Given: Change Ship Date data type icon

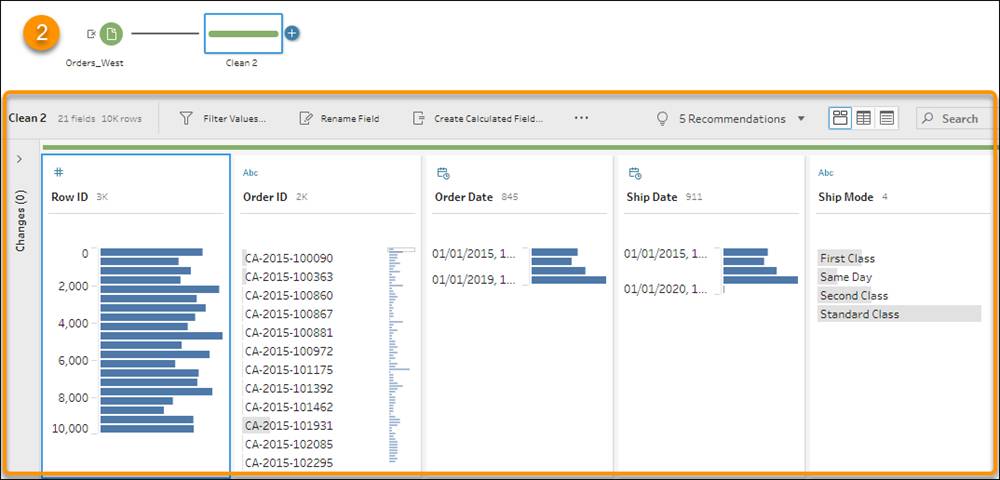Looking at the screenshot, I should click(635, 173).
